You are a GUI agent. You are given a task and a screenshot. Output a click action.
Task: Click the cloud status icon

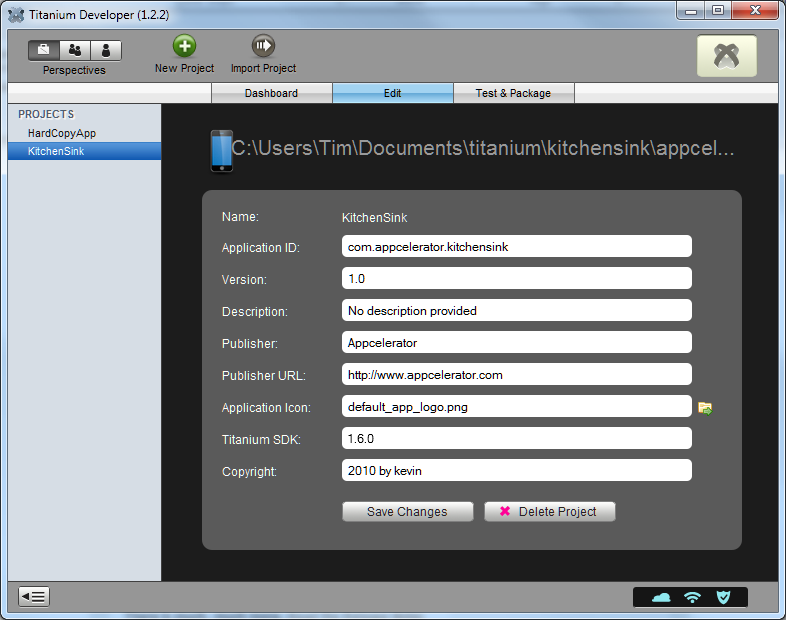[661, 597]
